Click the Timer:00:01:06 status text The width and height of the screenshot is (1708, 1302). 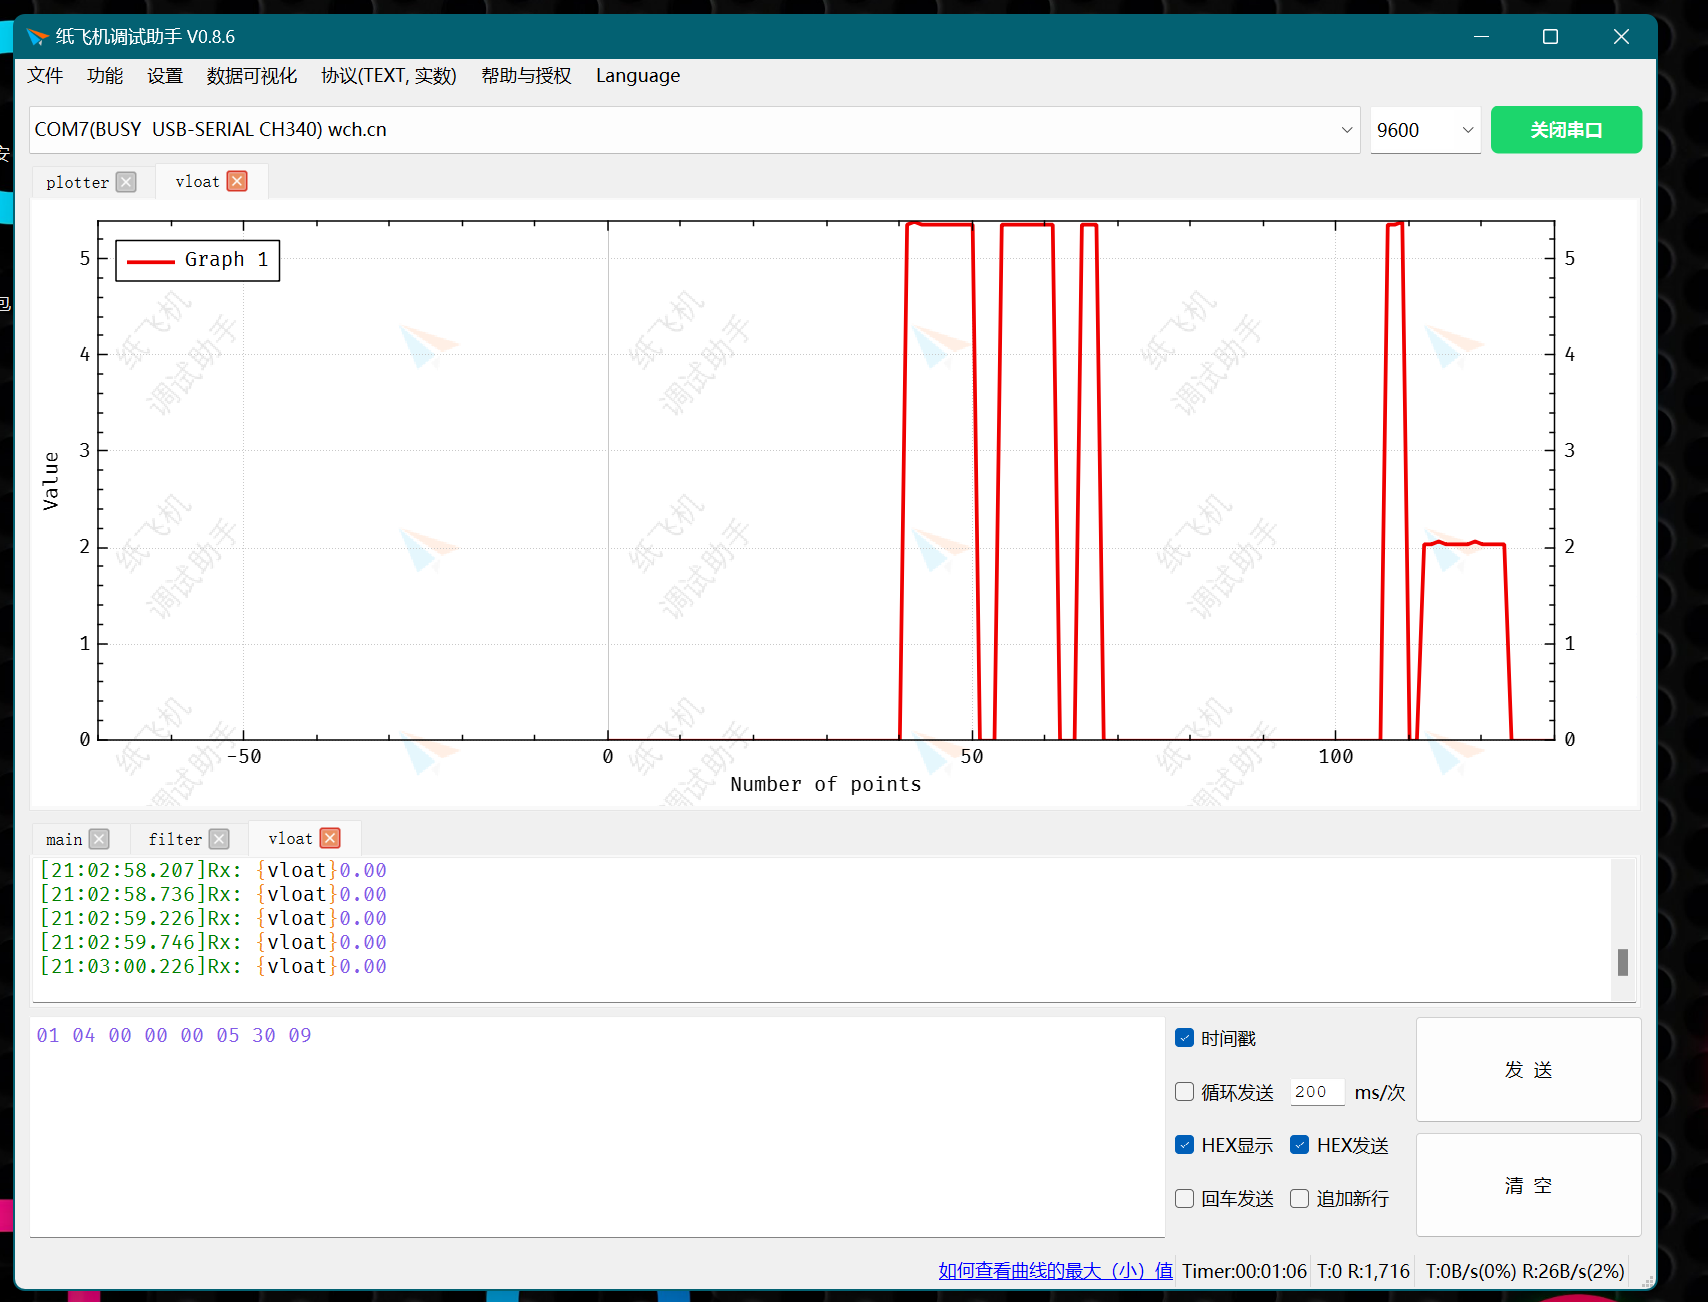(1244, 1271)
